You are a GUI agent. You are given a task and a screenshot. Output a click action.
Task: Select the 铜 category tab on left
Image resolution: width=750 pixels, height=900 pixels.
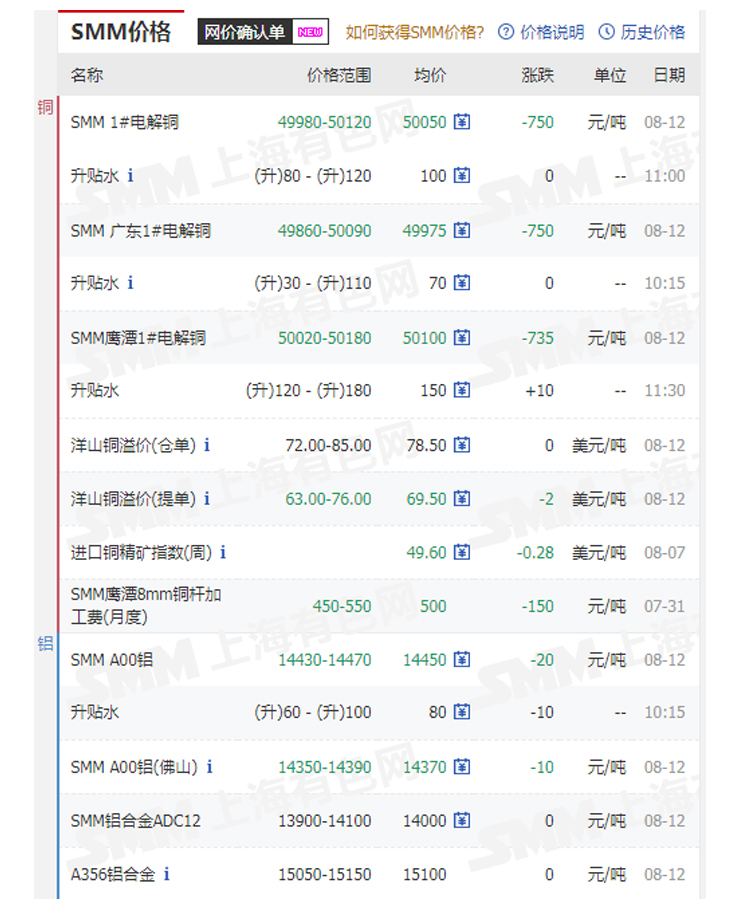pyautogui.click(x=45, y=108)
